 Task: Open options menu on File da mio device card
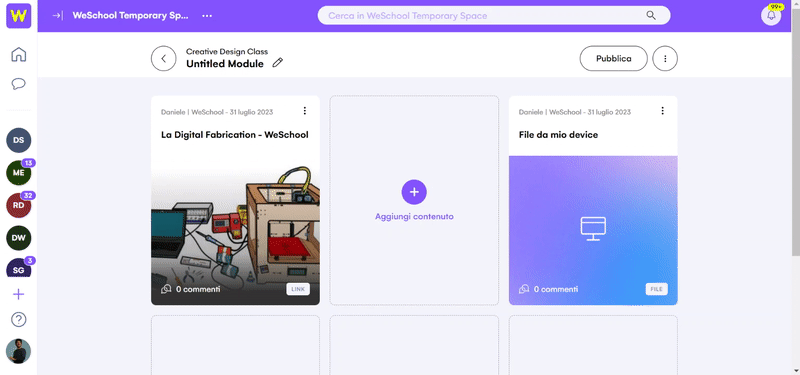coord(662,111)
